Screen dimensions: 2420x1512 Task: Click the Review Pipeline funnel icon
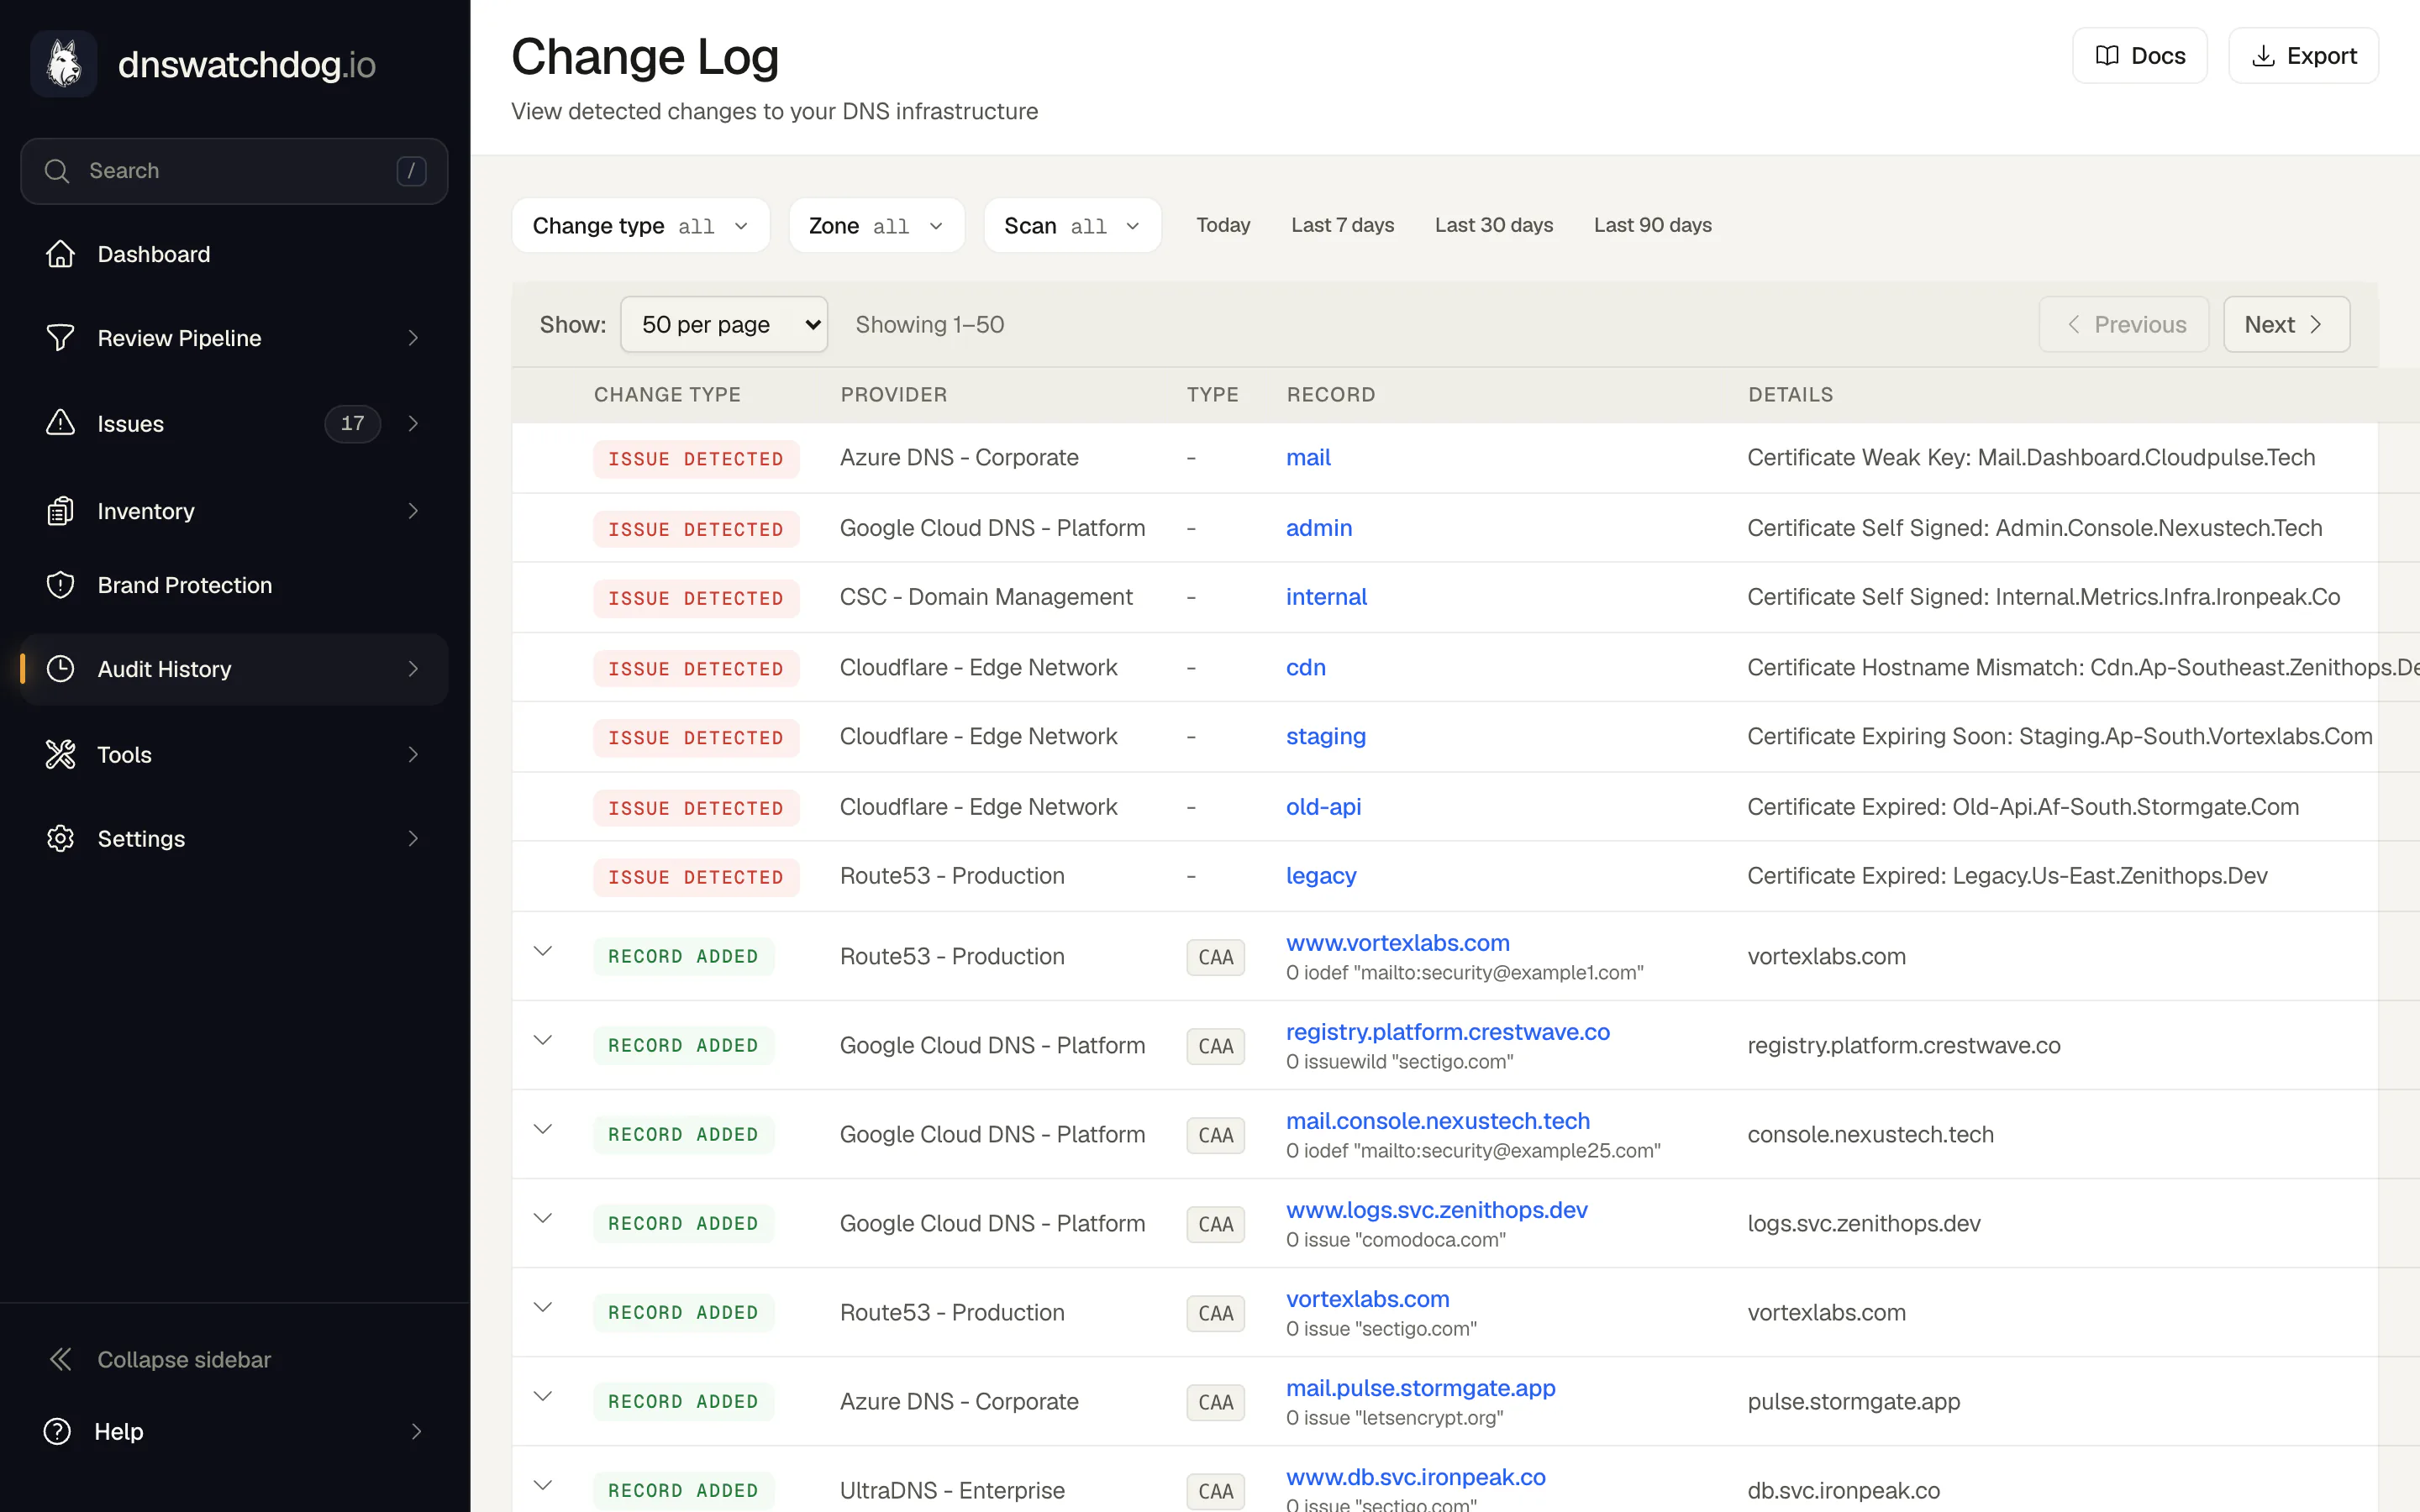click(60, 338)
